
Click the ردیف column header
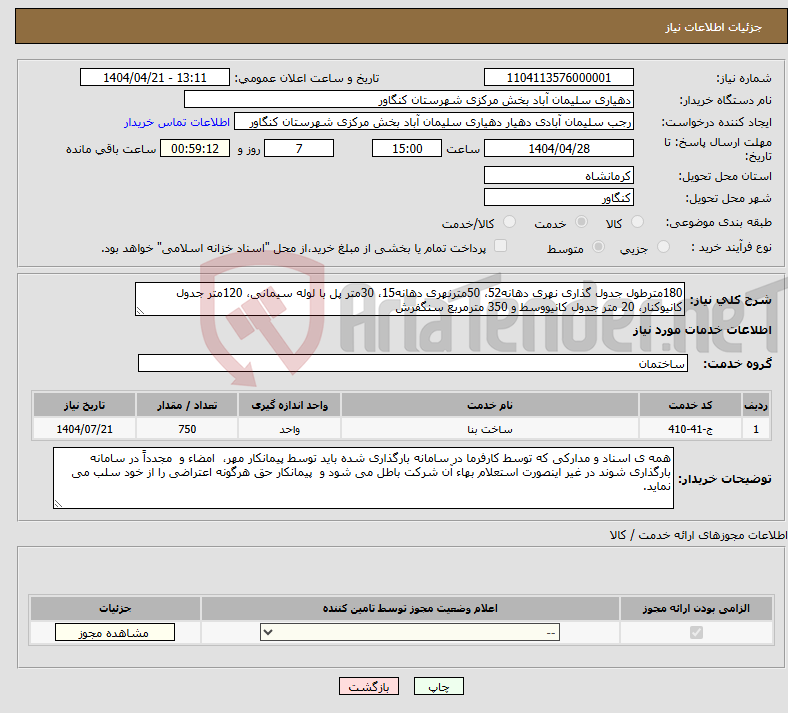pyautogui.click(x=756, y=405)
